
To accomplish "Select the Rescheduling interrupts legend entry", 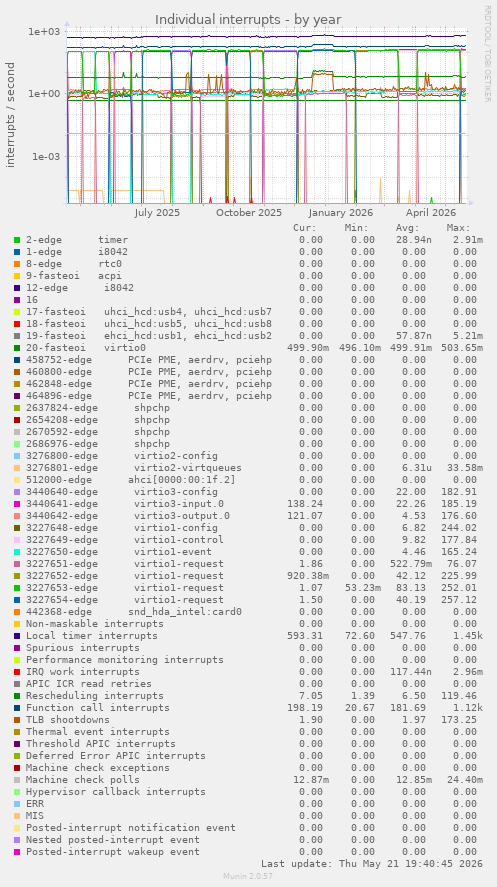I will (94, 696).
